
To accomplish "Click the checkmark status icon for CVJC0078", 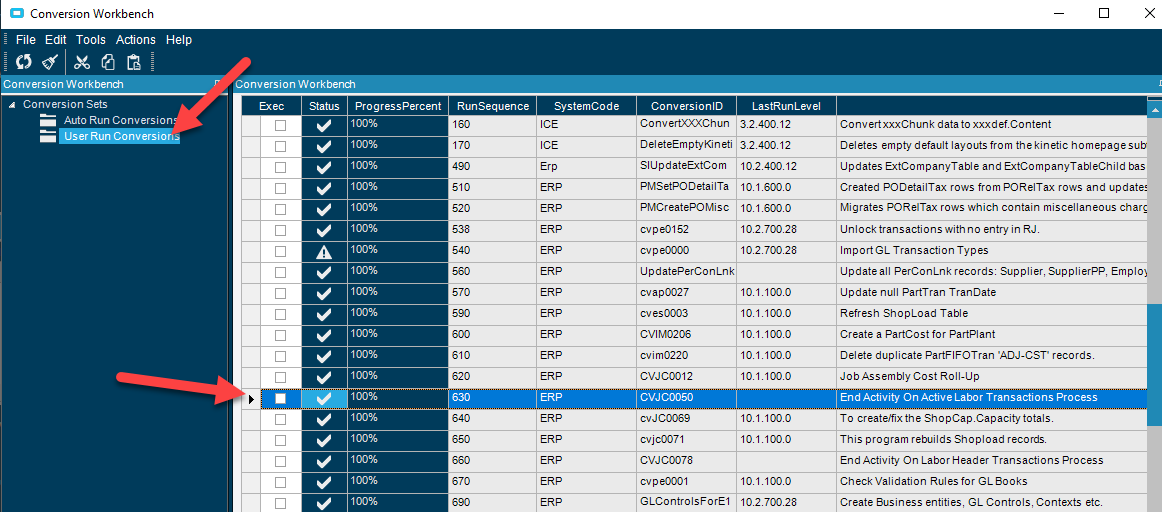I will pyautogui.click(x=324, y=462).
